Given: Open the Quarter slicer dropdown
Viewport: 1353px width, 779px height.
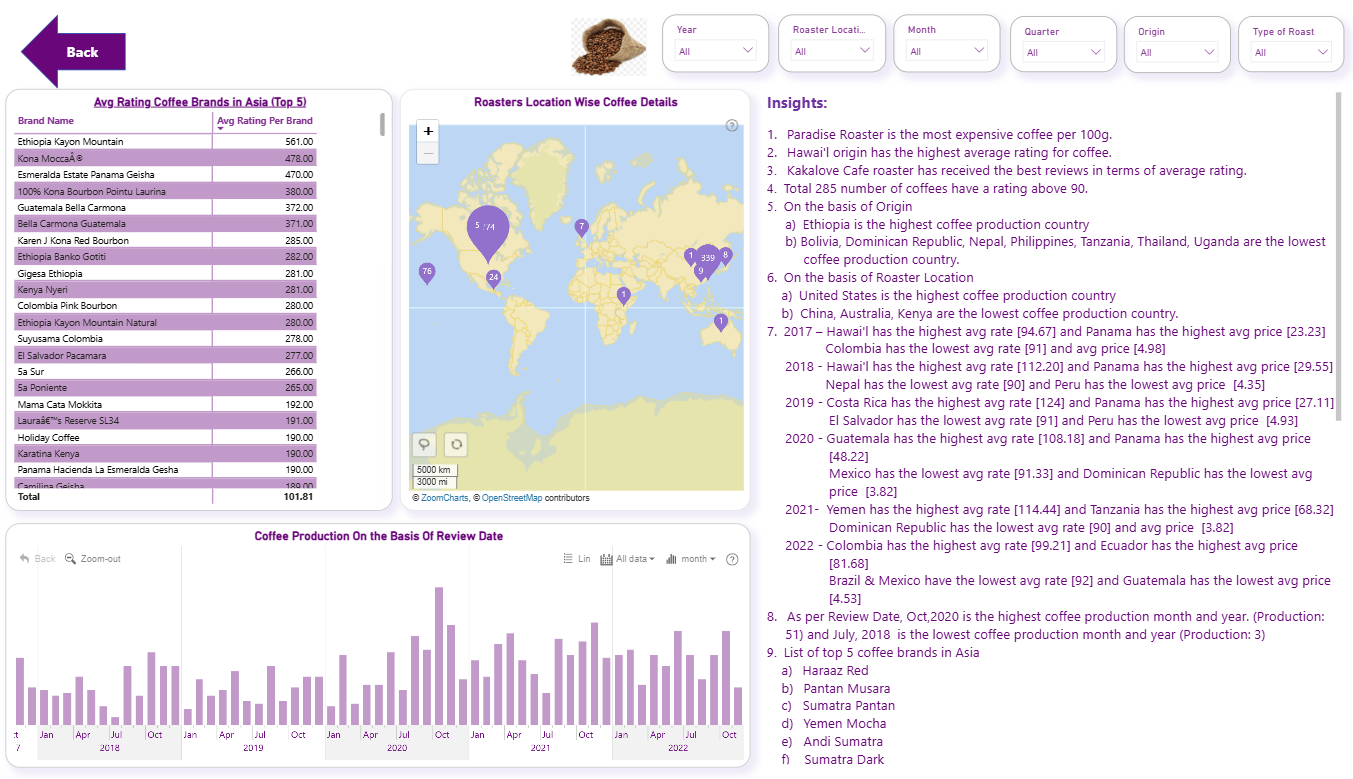Looking at the screenshot, I should tap(1064, 52).
